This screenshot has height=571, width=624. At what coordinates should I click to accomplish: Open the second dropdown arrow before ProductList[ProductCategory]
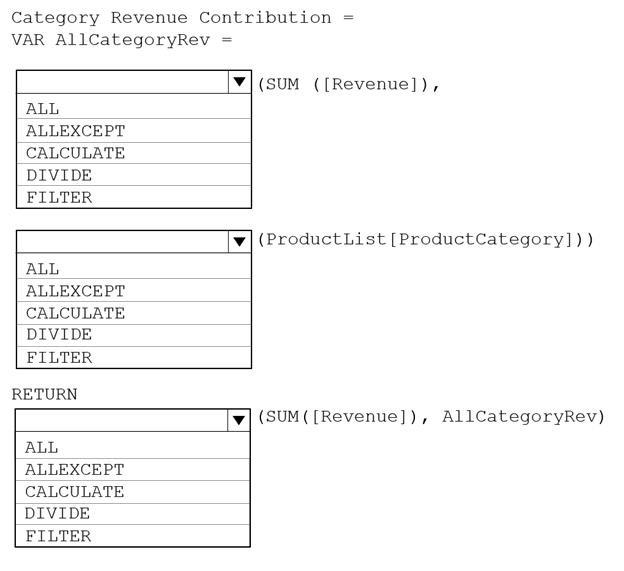240,242
